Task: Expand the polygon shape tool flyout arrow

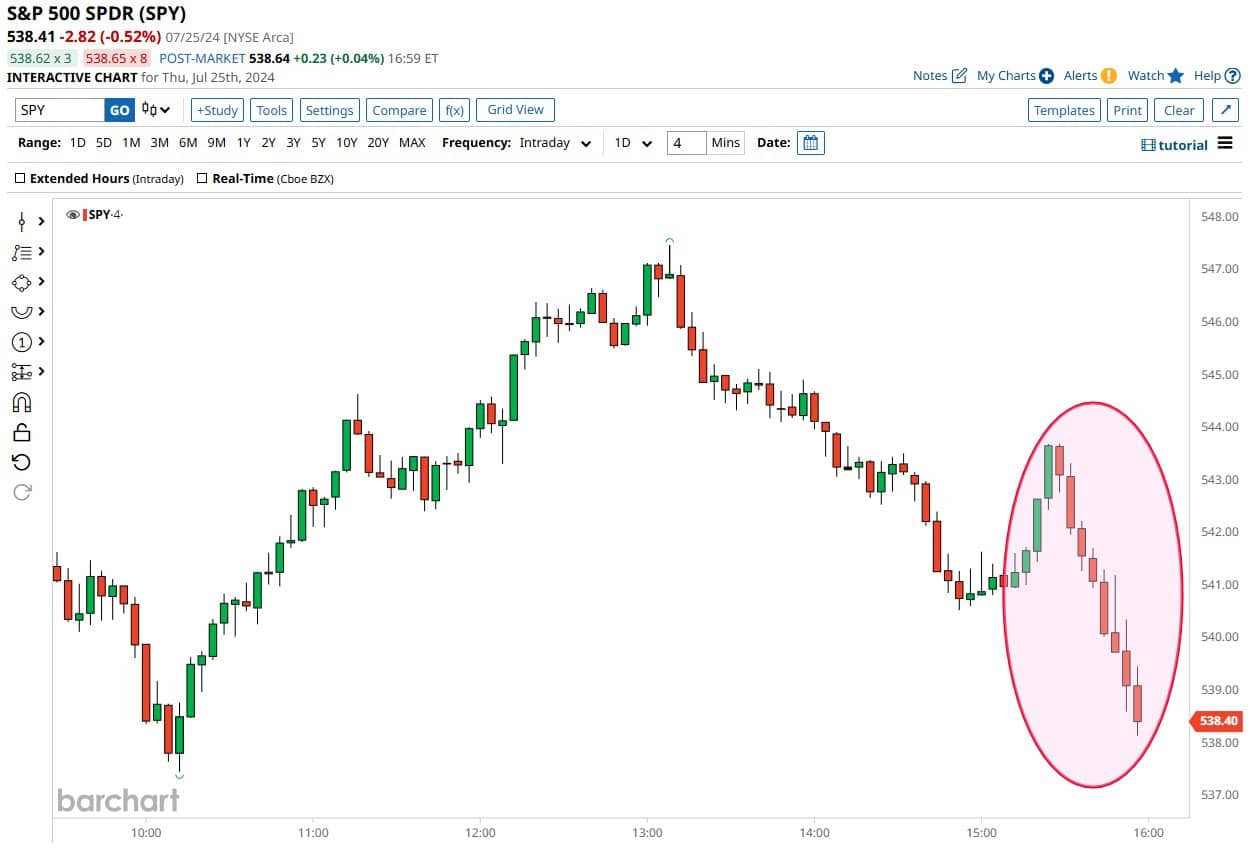Action: click(x=41, y=282)
